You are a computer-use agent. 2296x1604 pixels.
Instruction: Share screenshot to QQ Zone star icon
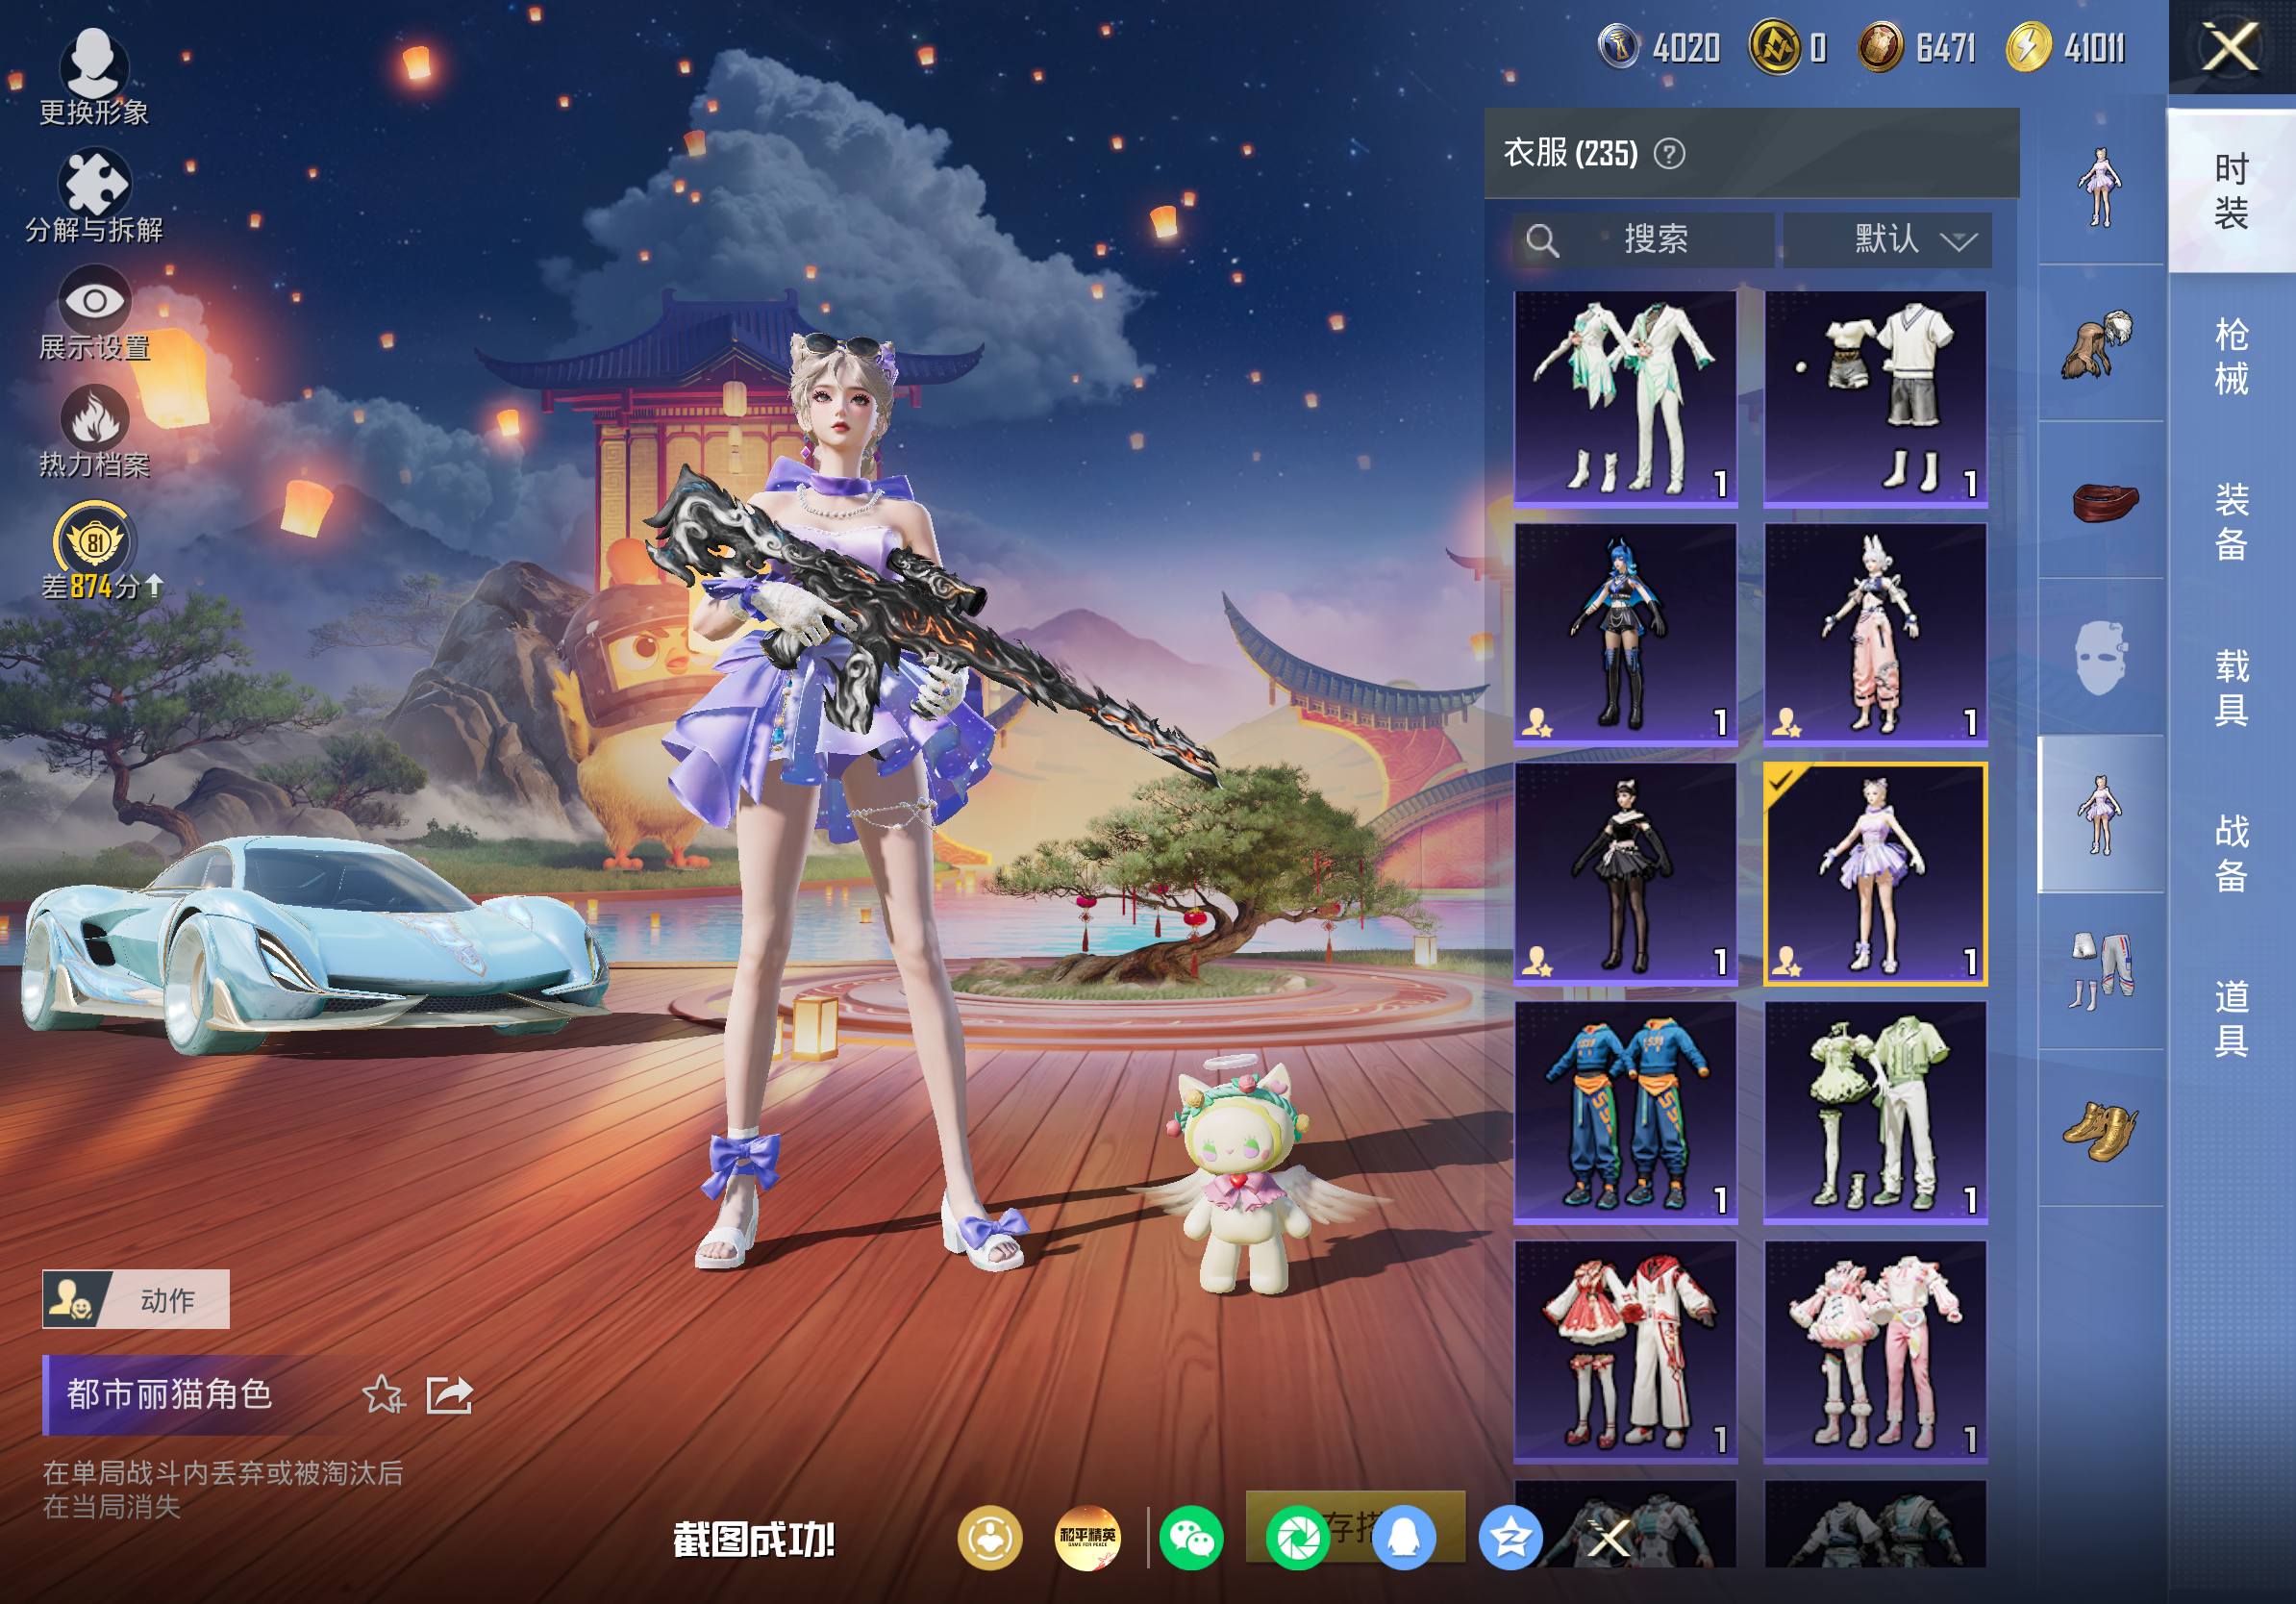coord(1510,1537)
